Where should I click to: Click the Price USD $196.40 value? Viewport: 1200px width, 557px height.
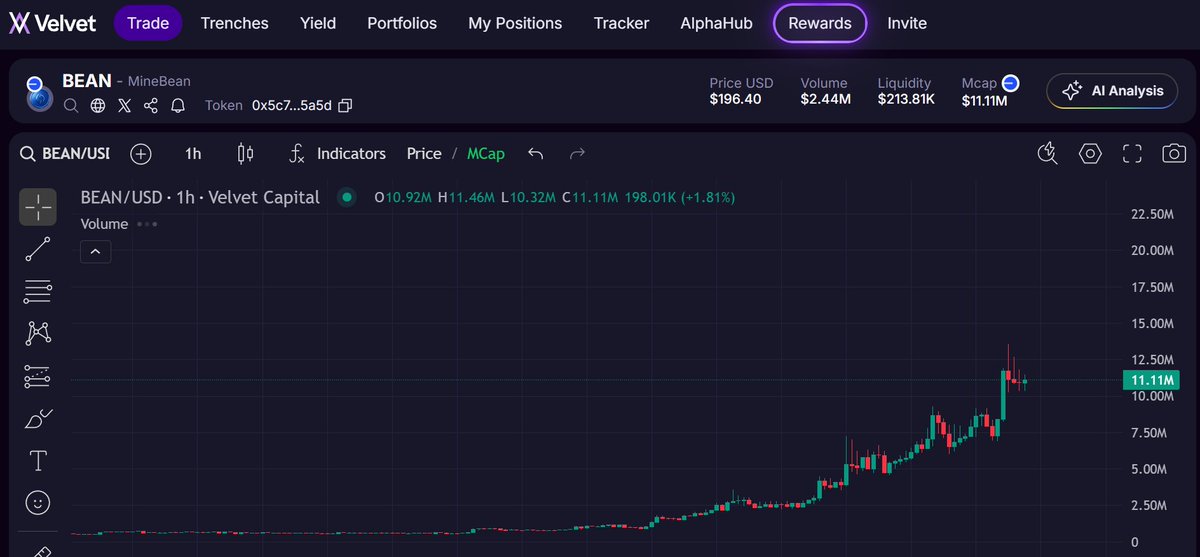(x=735, y=100)
